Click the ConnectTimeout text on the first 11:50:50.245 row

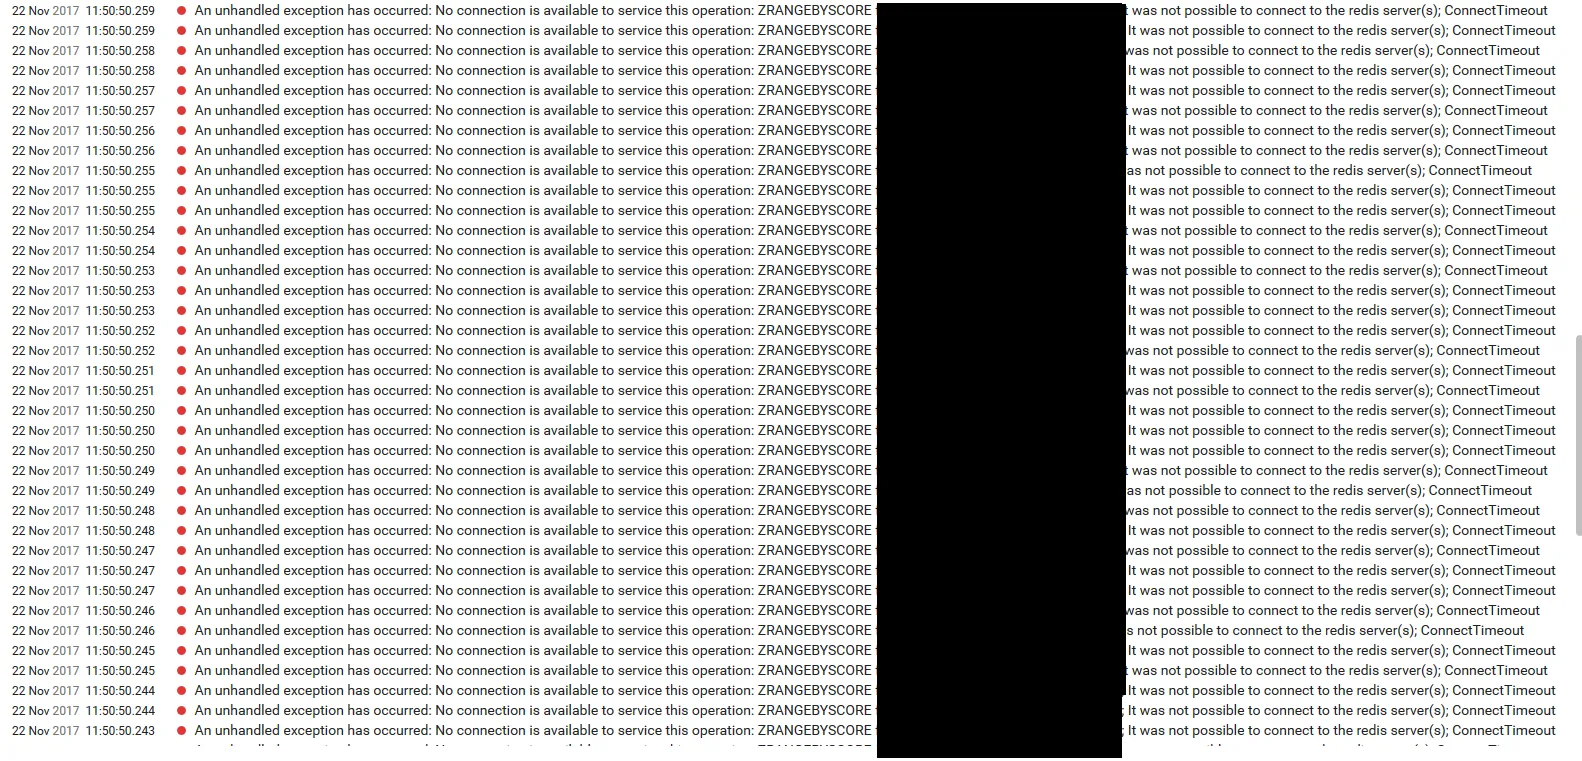(1504, 651)
